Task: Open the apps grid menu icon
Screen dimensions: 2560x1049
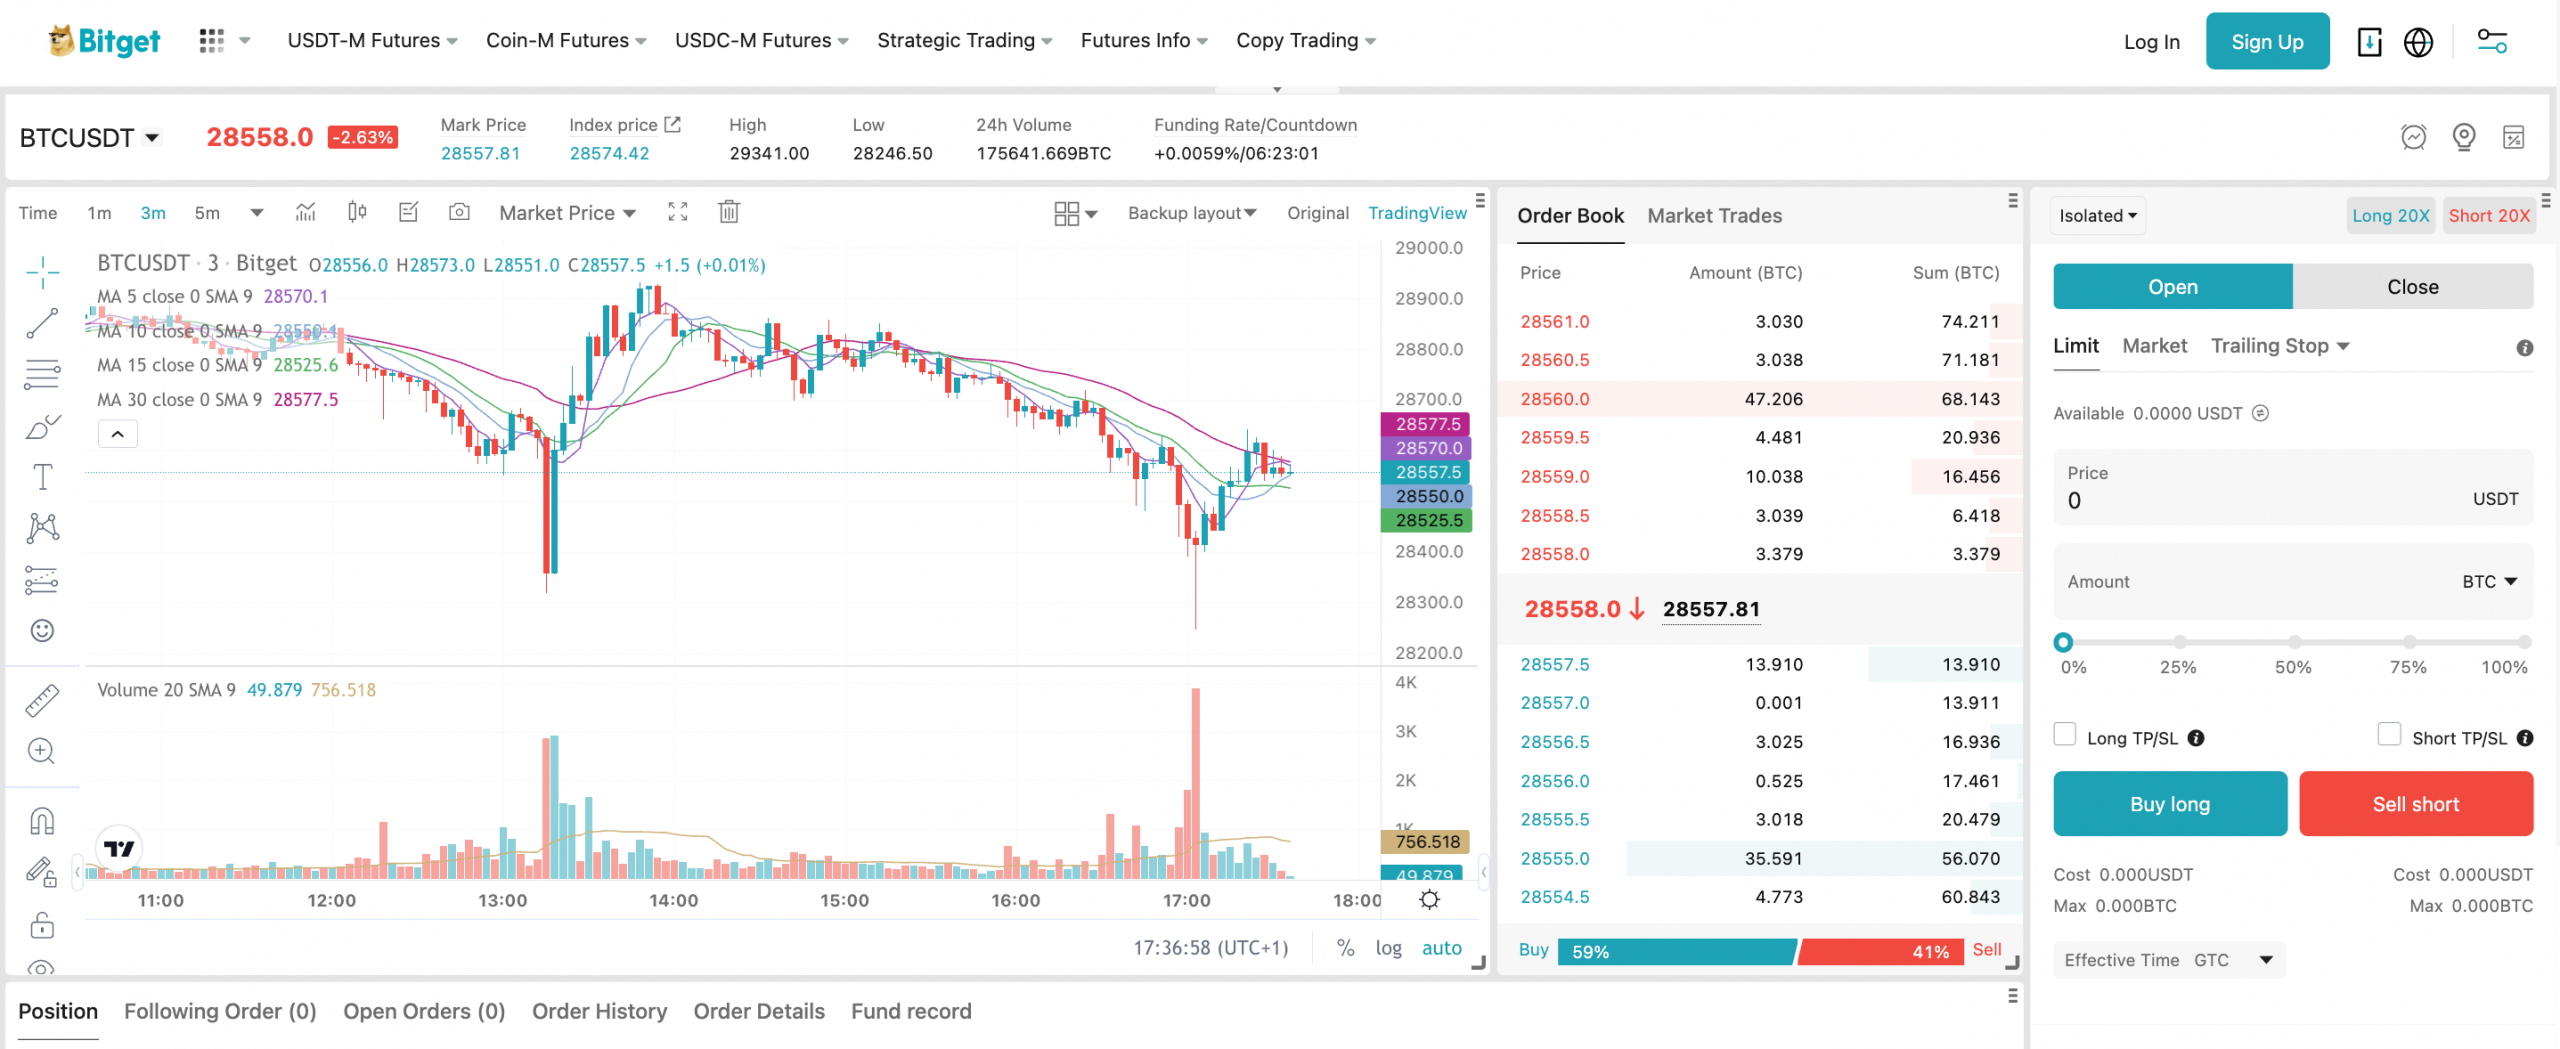Action: tap(211, 41)
